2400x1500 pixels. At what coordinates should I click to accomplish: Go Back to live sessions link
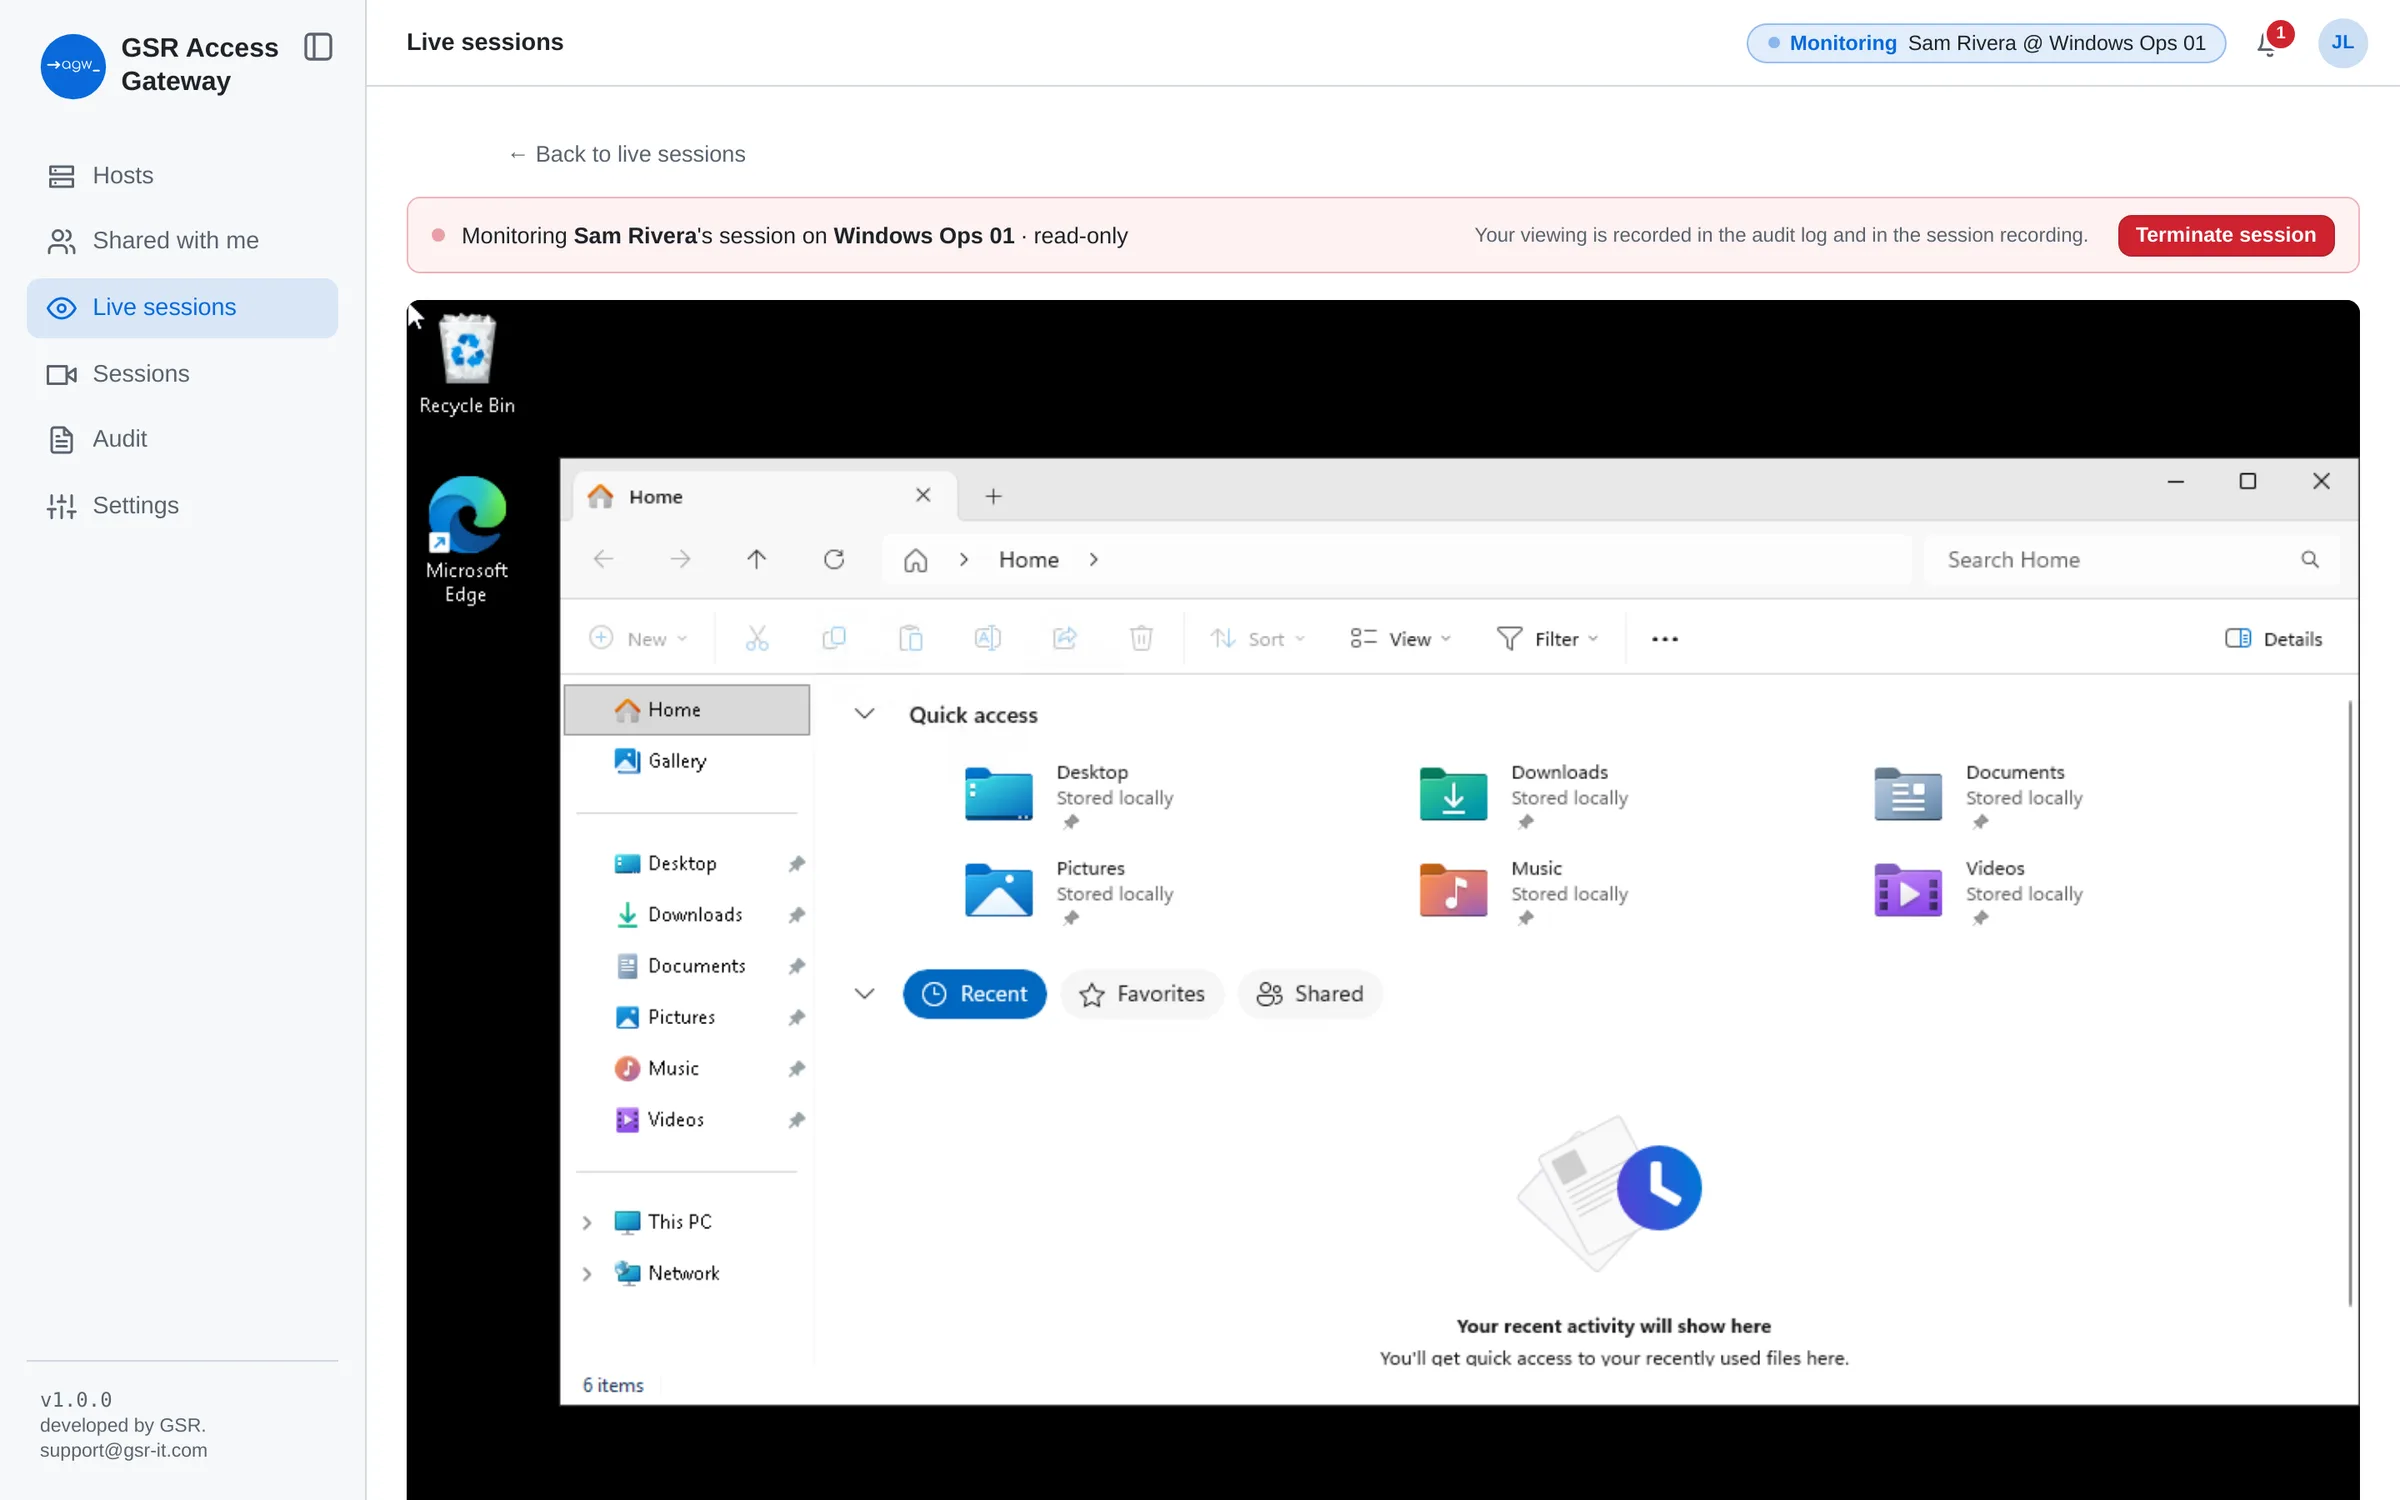pyautogui.click(x=627, y=154)
